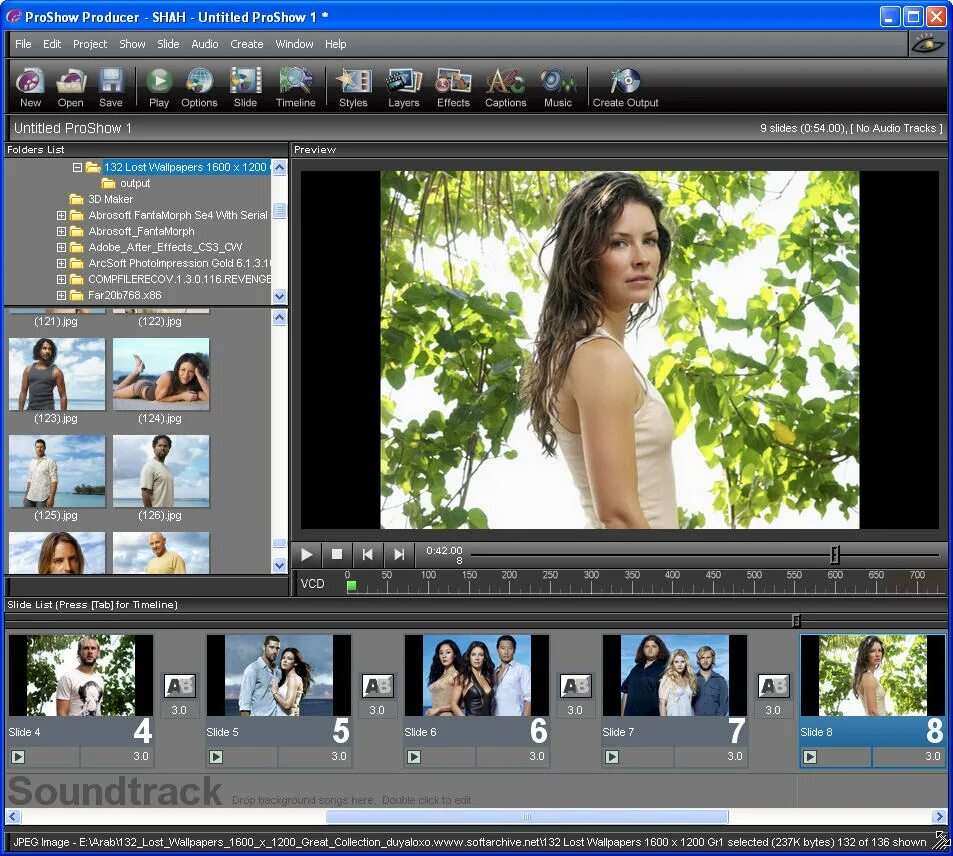Click the transition icon after Slide 5
Image resolution: width=953 pixels, height=856 pixels.
click(377, 686)
